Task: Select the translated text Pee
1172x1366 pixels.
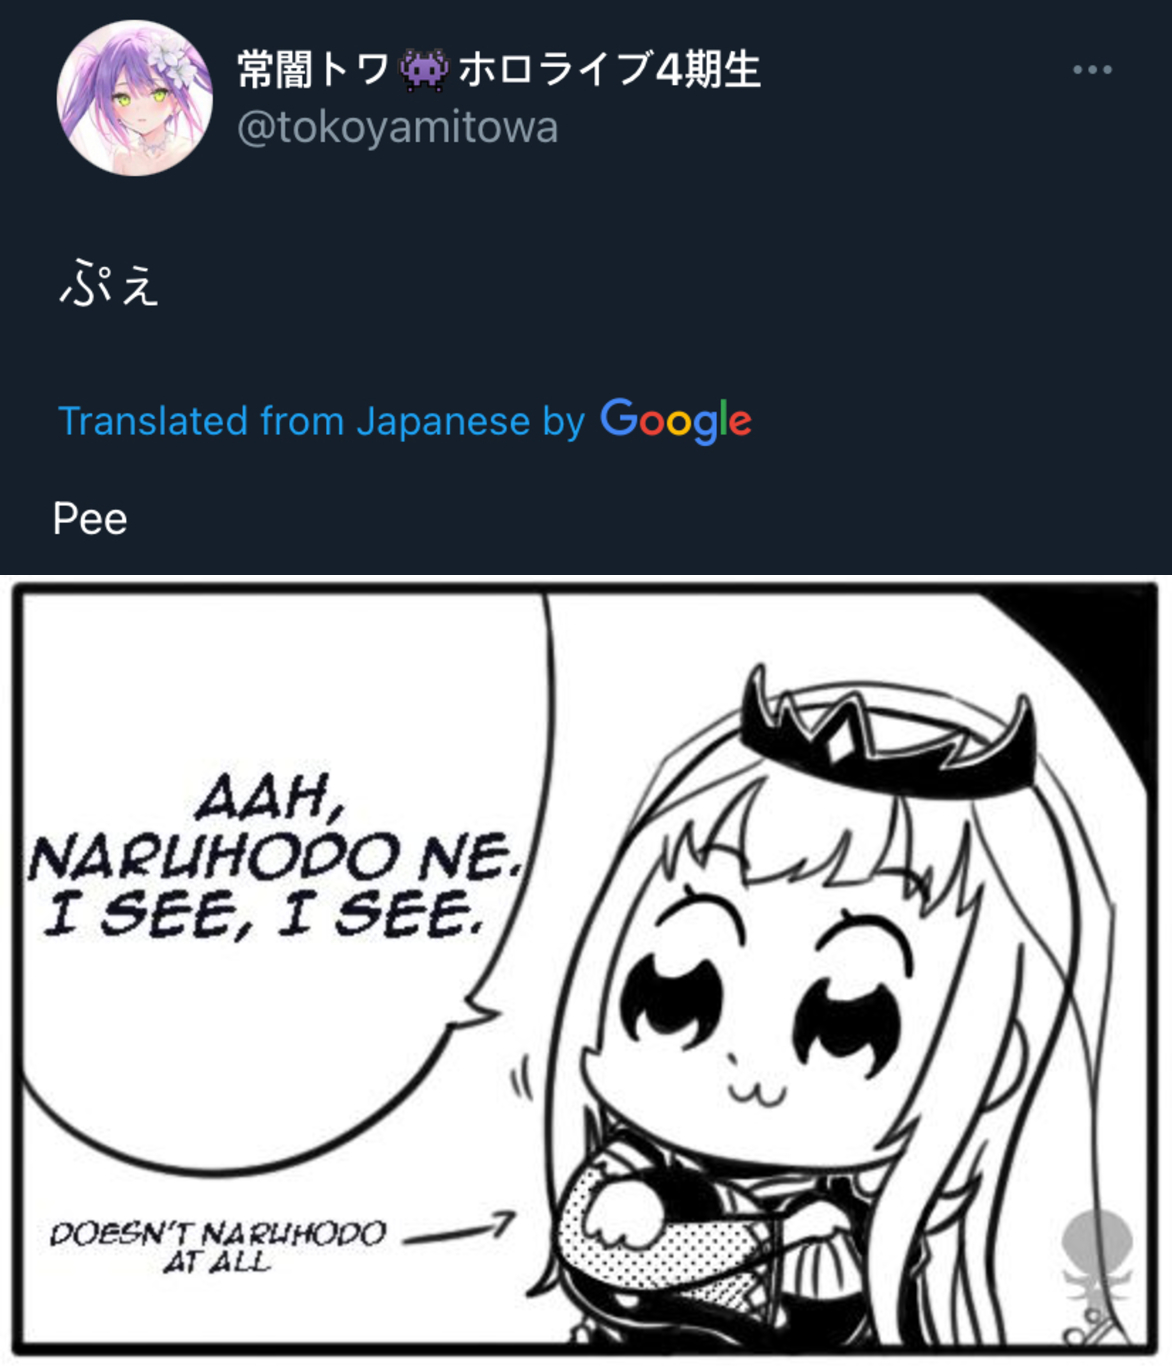Action: point(90,519)
